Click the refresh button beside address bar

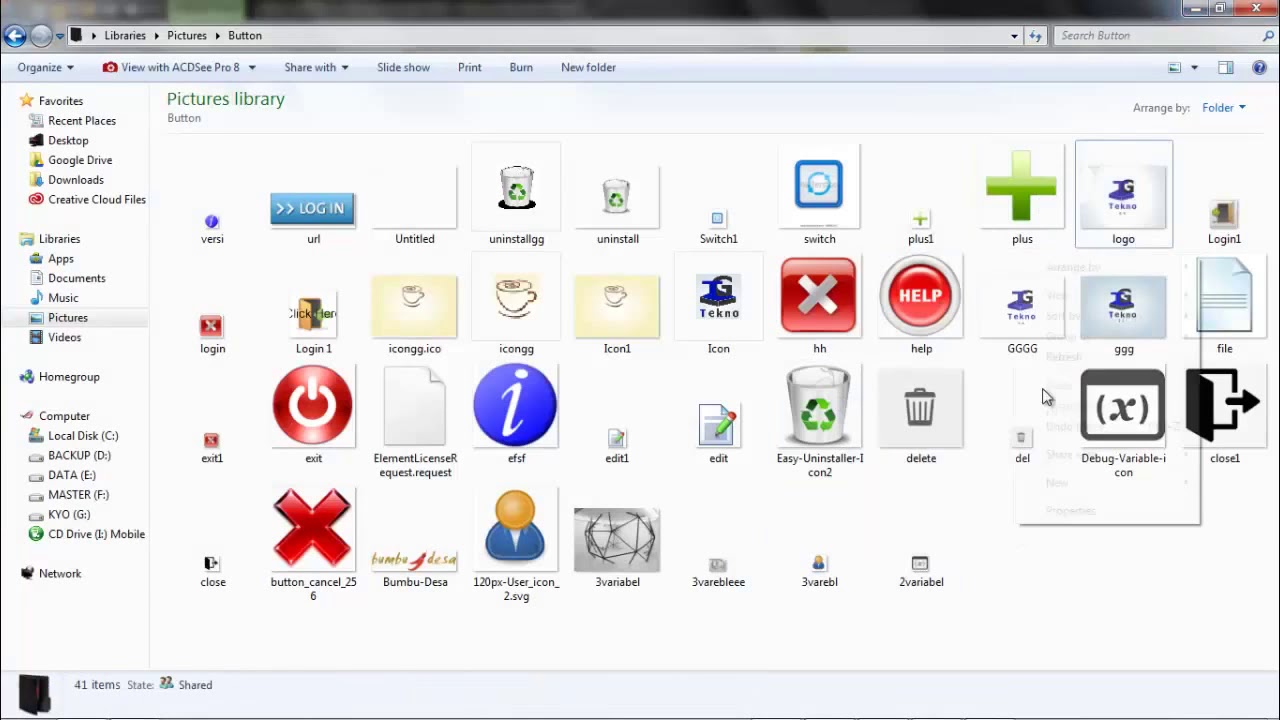pyautogui.click(x=1035, y=36)
